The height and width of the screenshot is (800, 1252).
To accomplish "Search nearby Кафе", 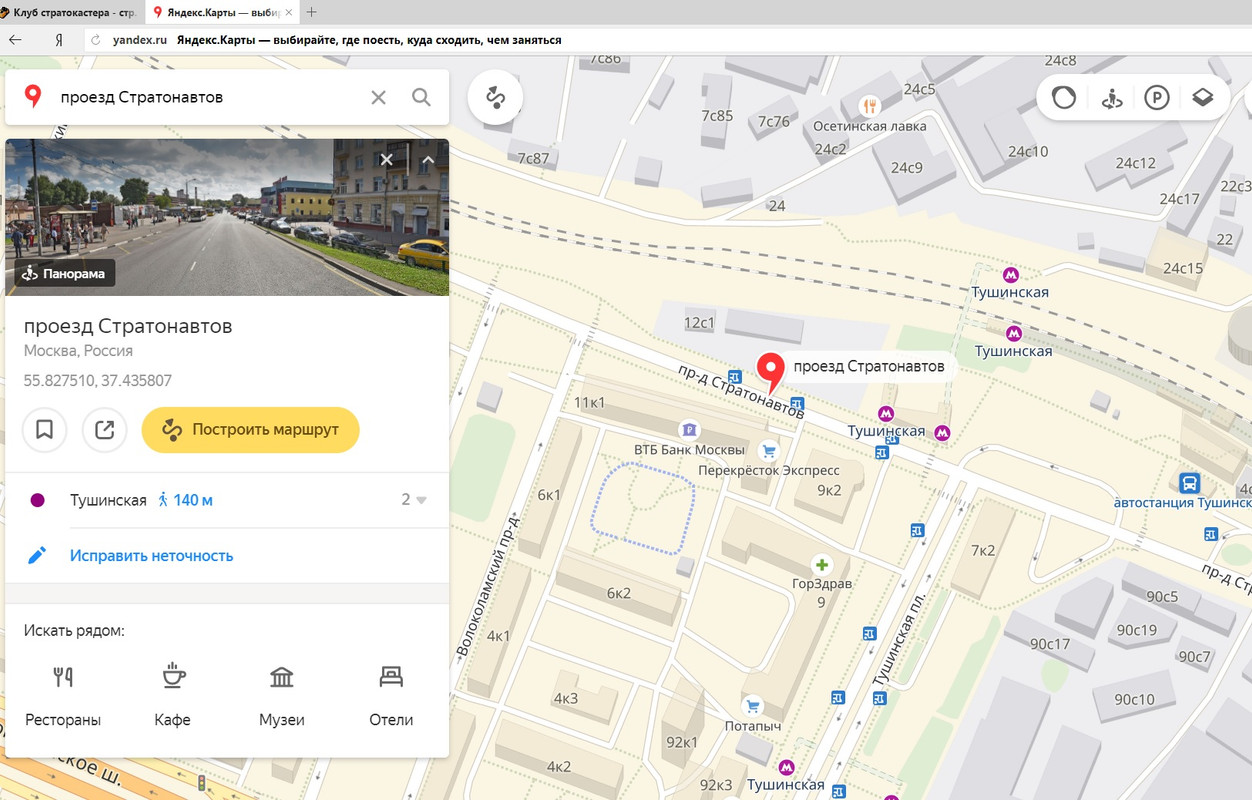I will [173, 696].
